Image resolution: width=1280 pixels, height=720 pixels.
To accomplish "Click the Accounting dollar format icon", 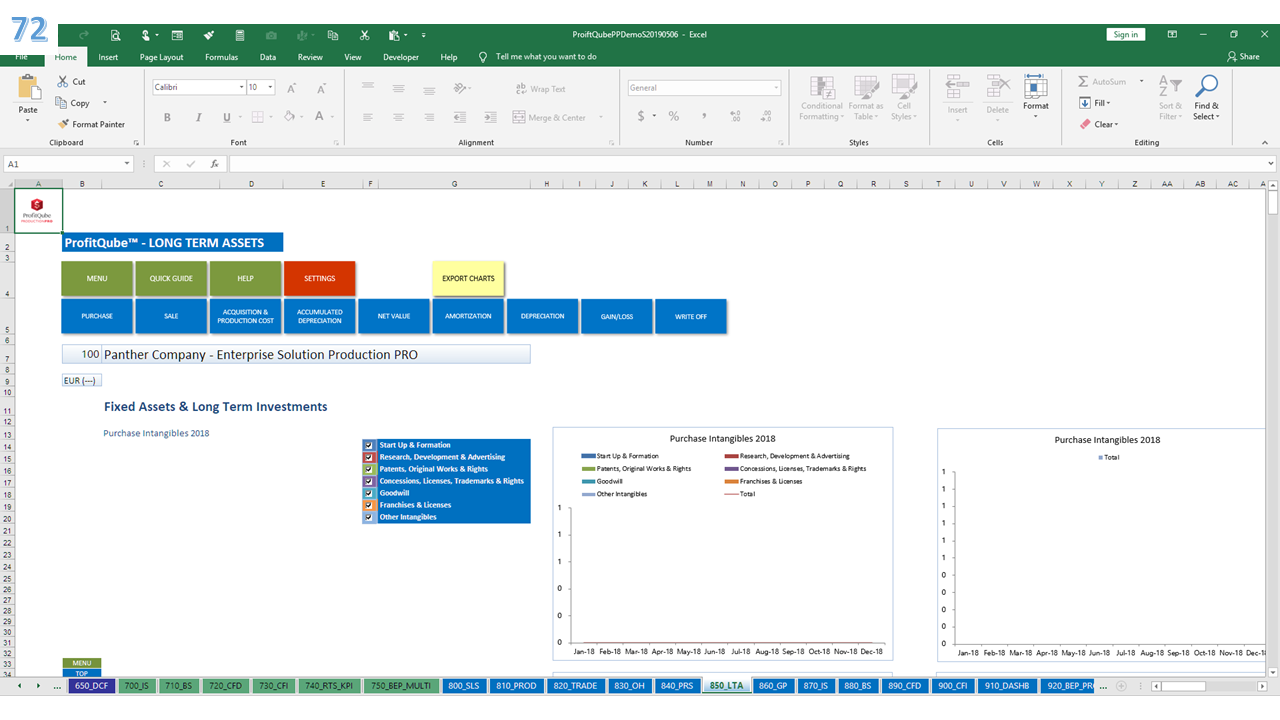I will coord(641,117).
